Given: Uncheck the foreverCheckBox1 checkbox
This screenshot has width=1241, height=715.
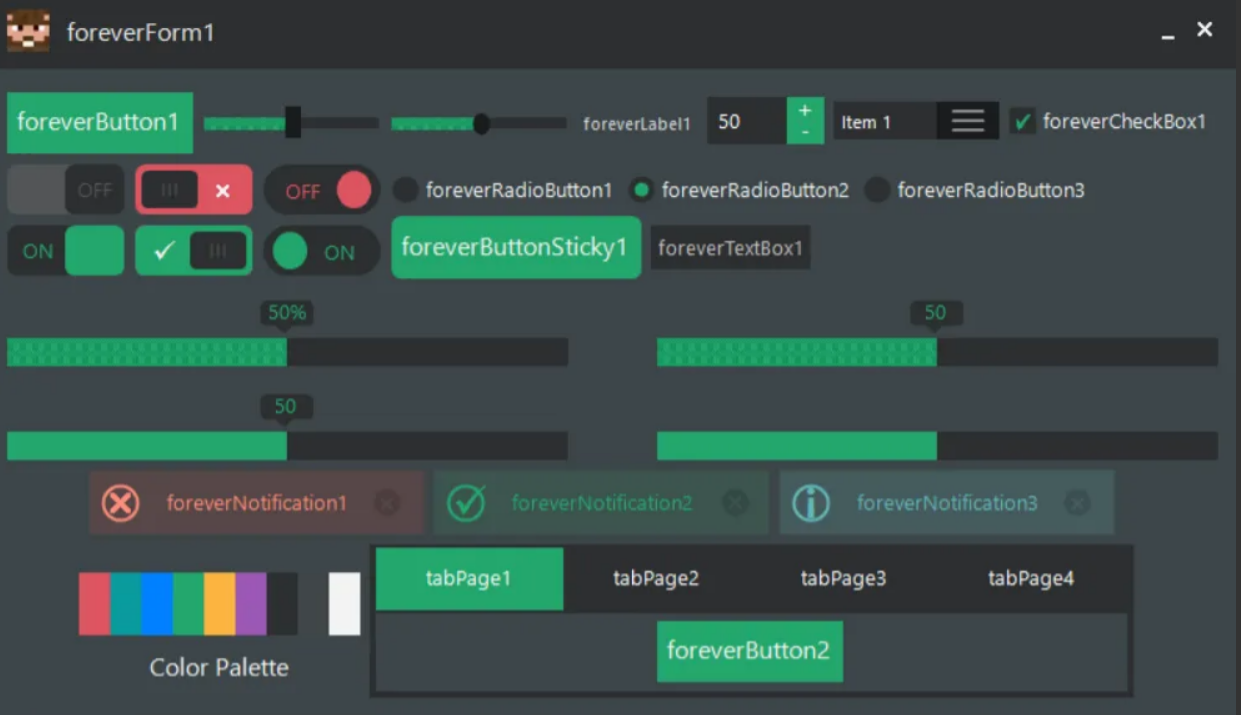Looking at the screenshot, I should click(x=1023, y=122).
